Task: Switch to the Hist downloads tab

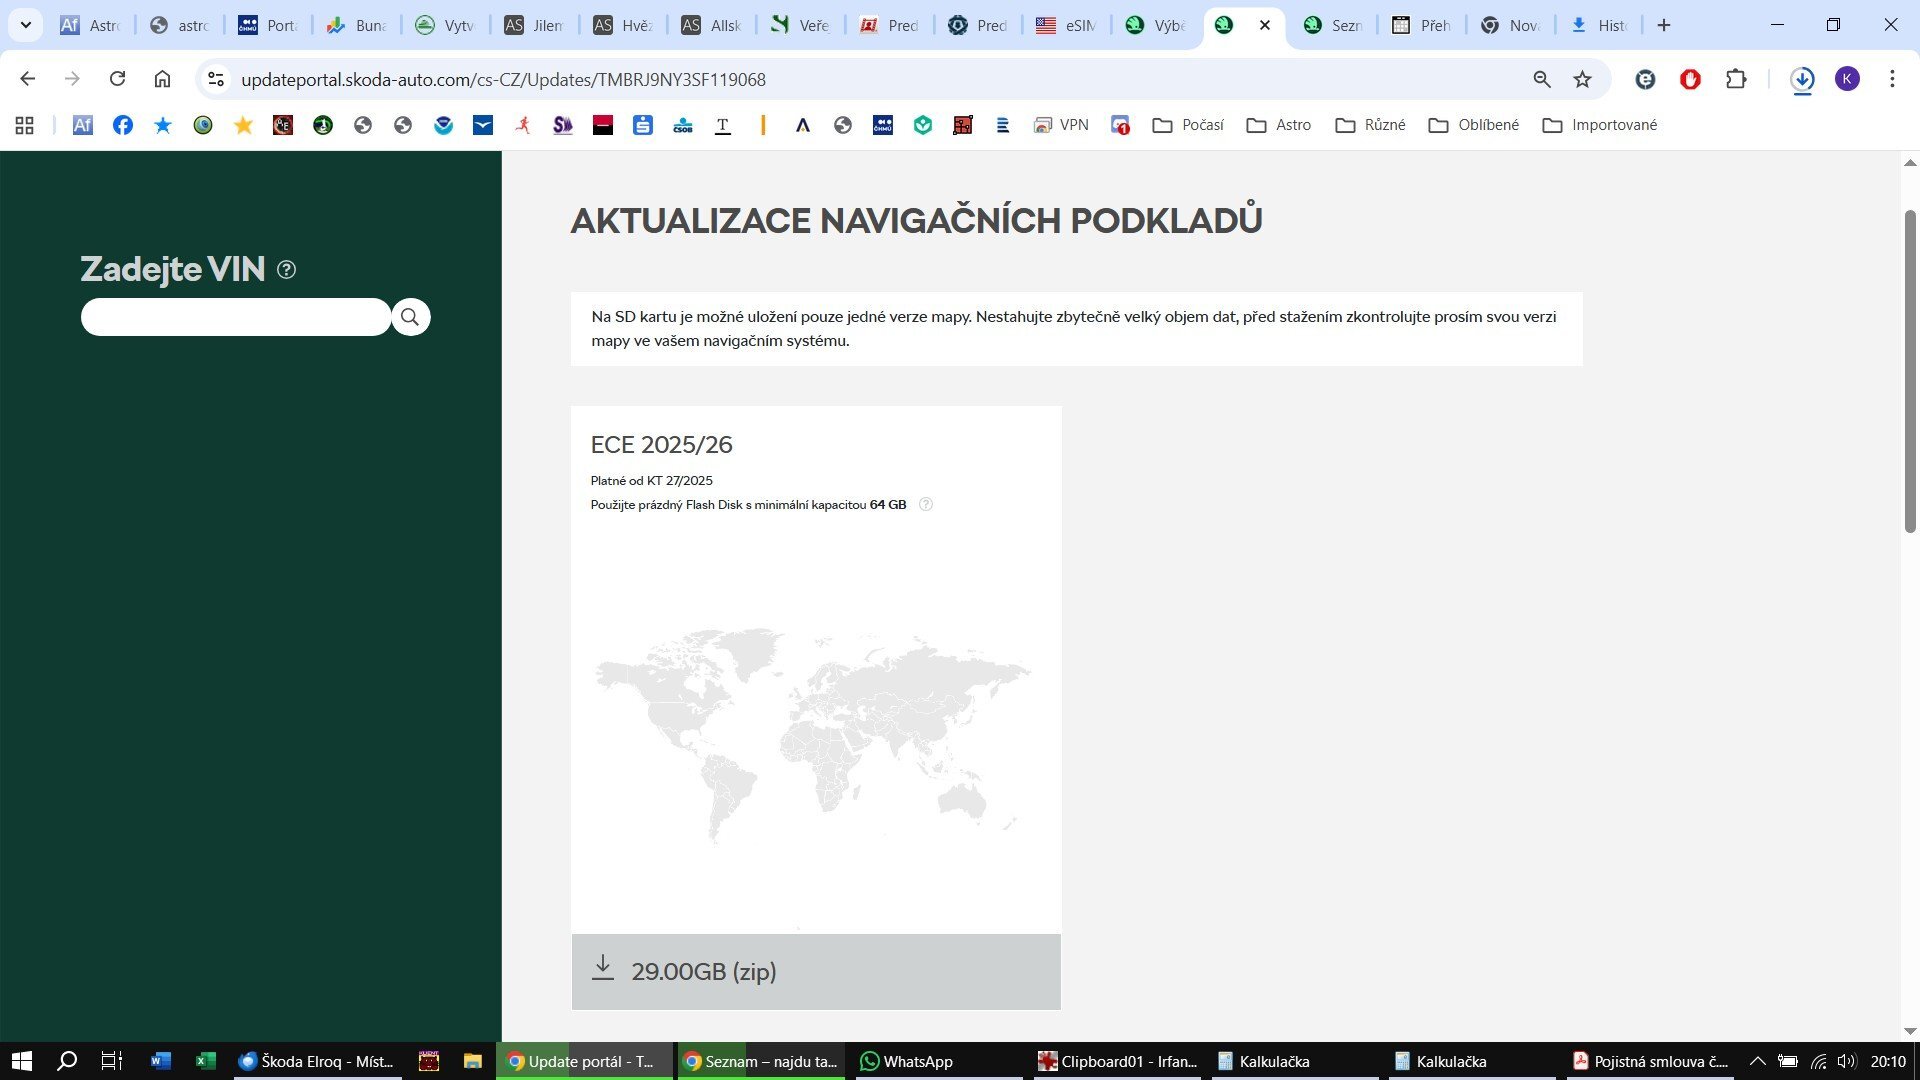Action: coord(1599,25)
